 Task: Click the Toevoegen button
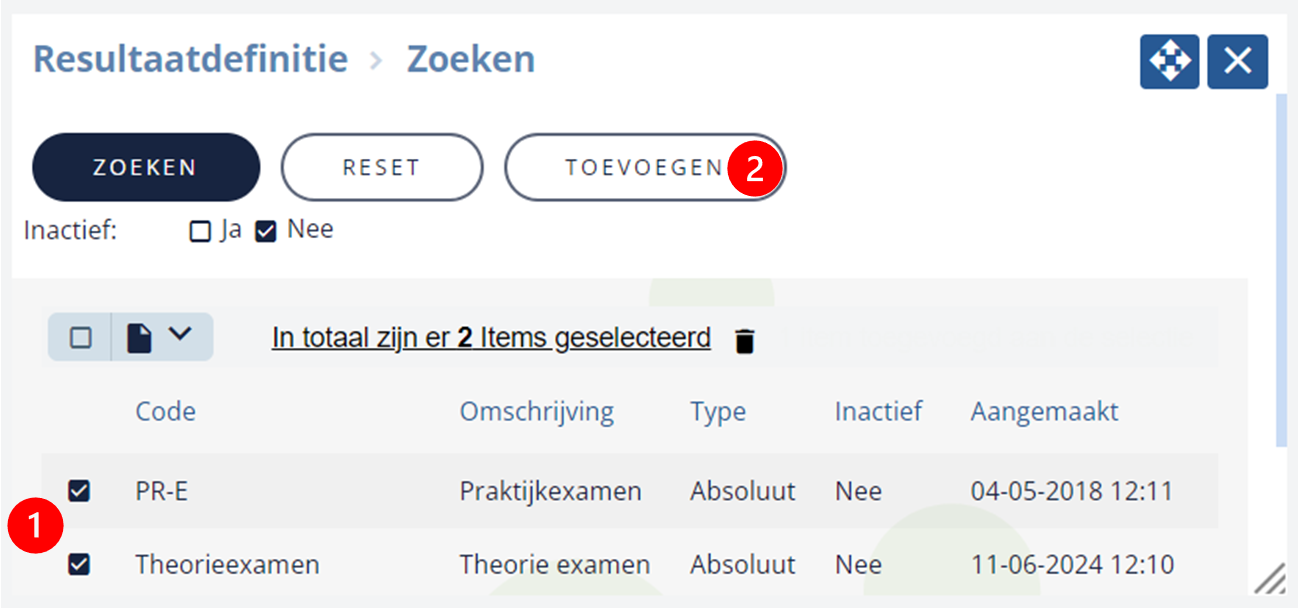pyautogui.click(x=644, y=168)
